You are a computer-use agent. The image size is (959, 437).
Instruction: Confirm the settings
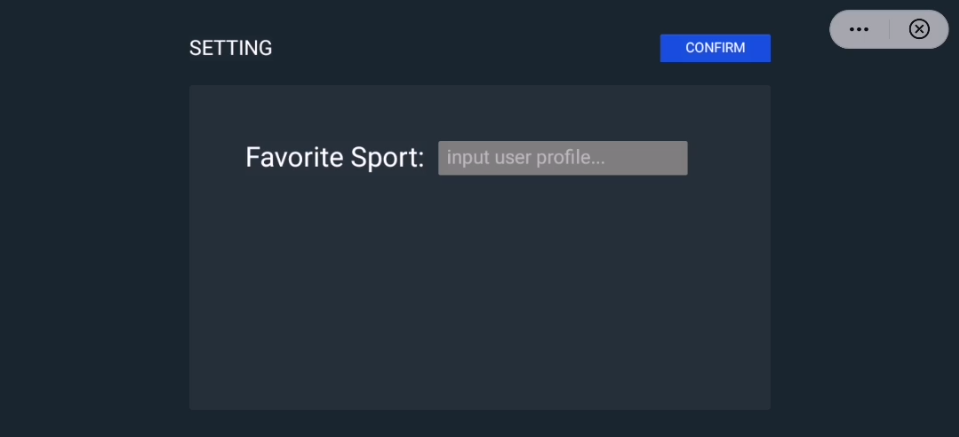coord(715,48)
